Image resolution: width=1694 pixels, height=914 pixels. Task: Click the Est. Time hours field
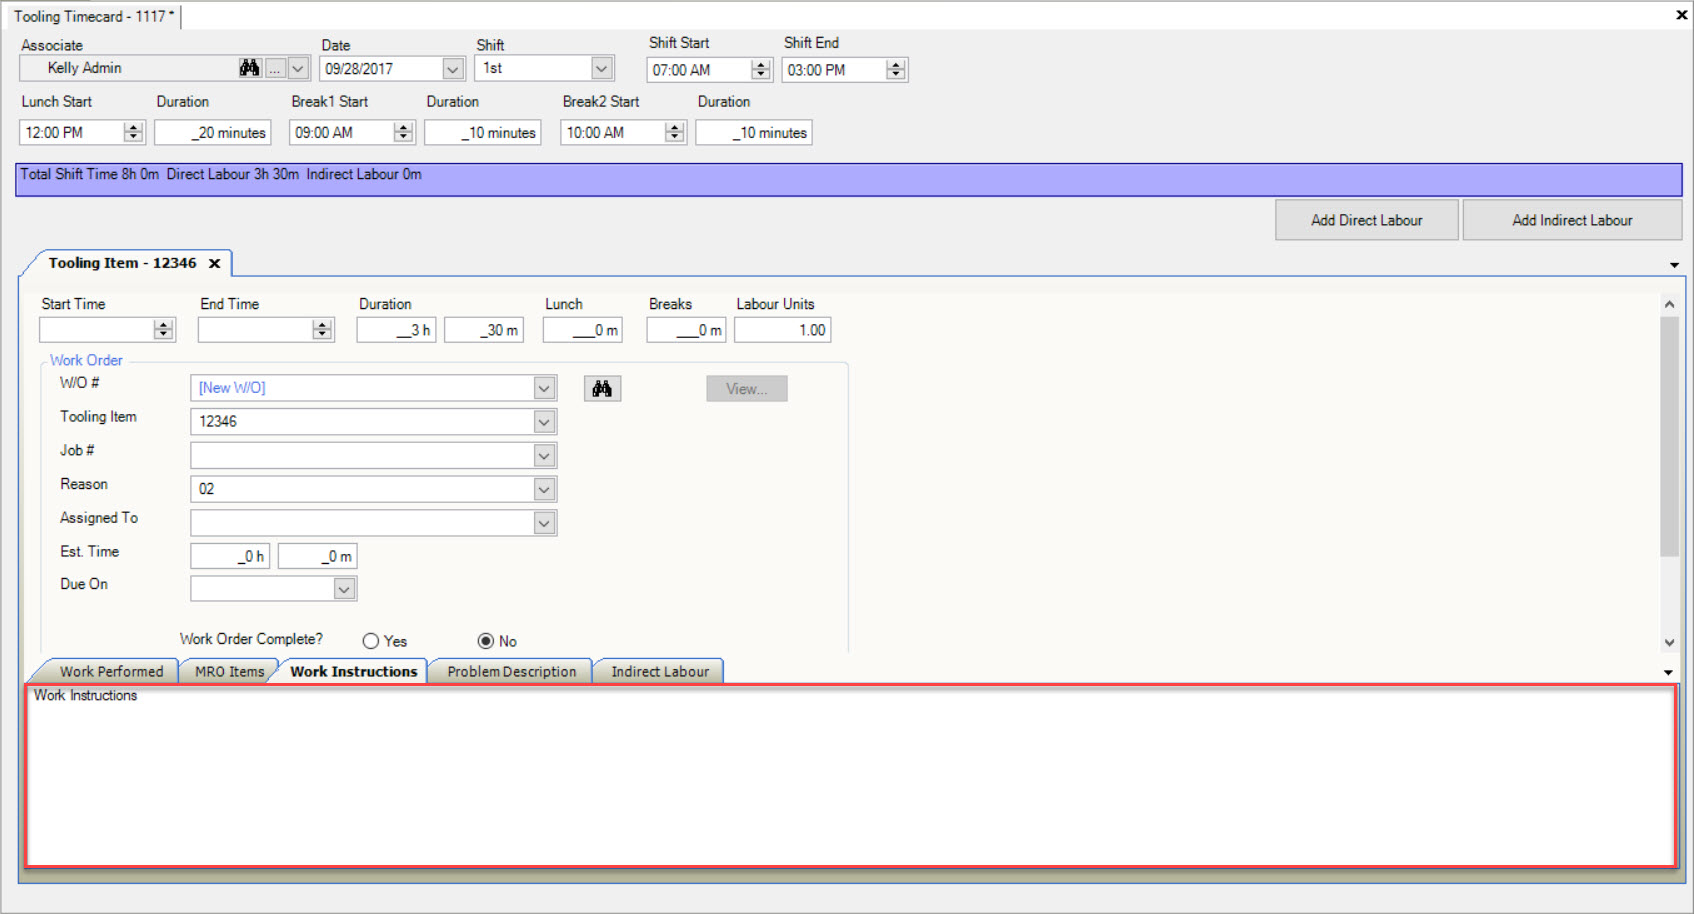click(230, 556)
